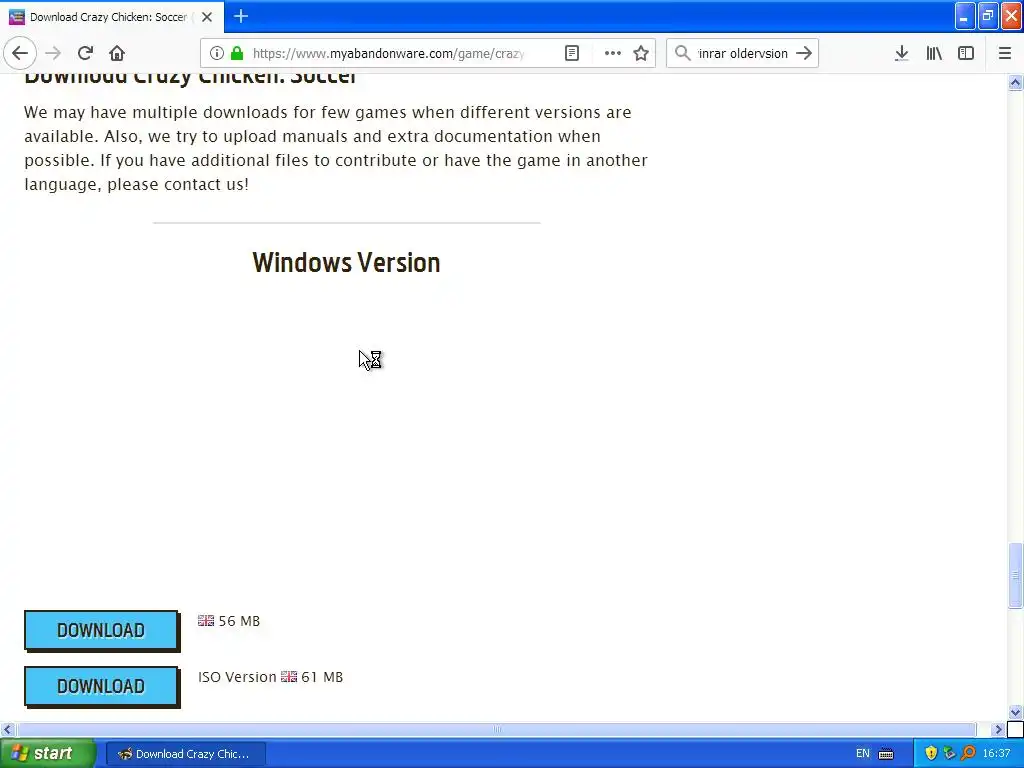
Task: Toggle reader view icon
Action: coord(571,53)
